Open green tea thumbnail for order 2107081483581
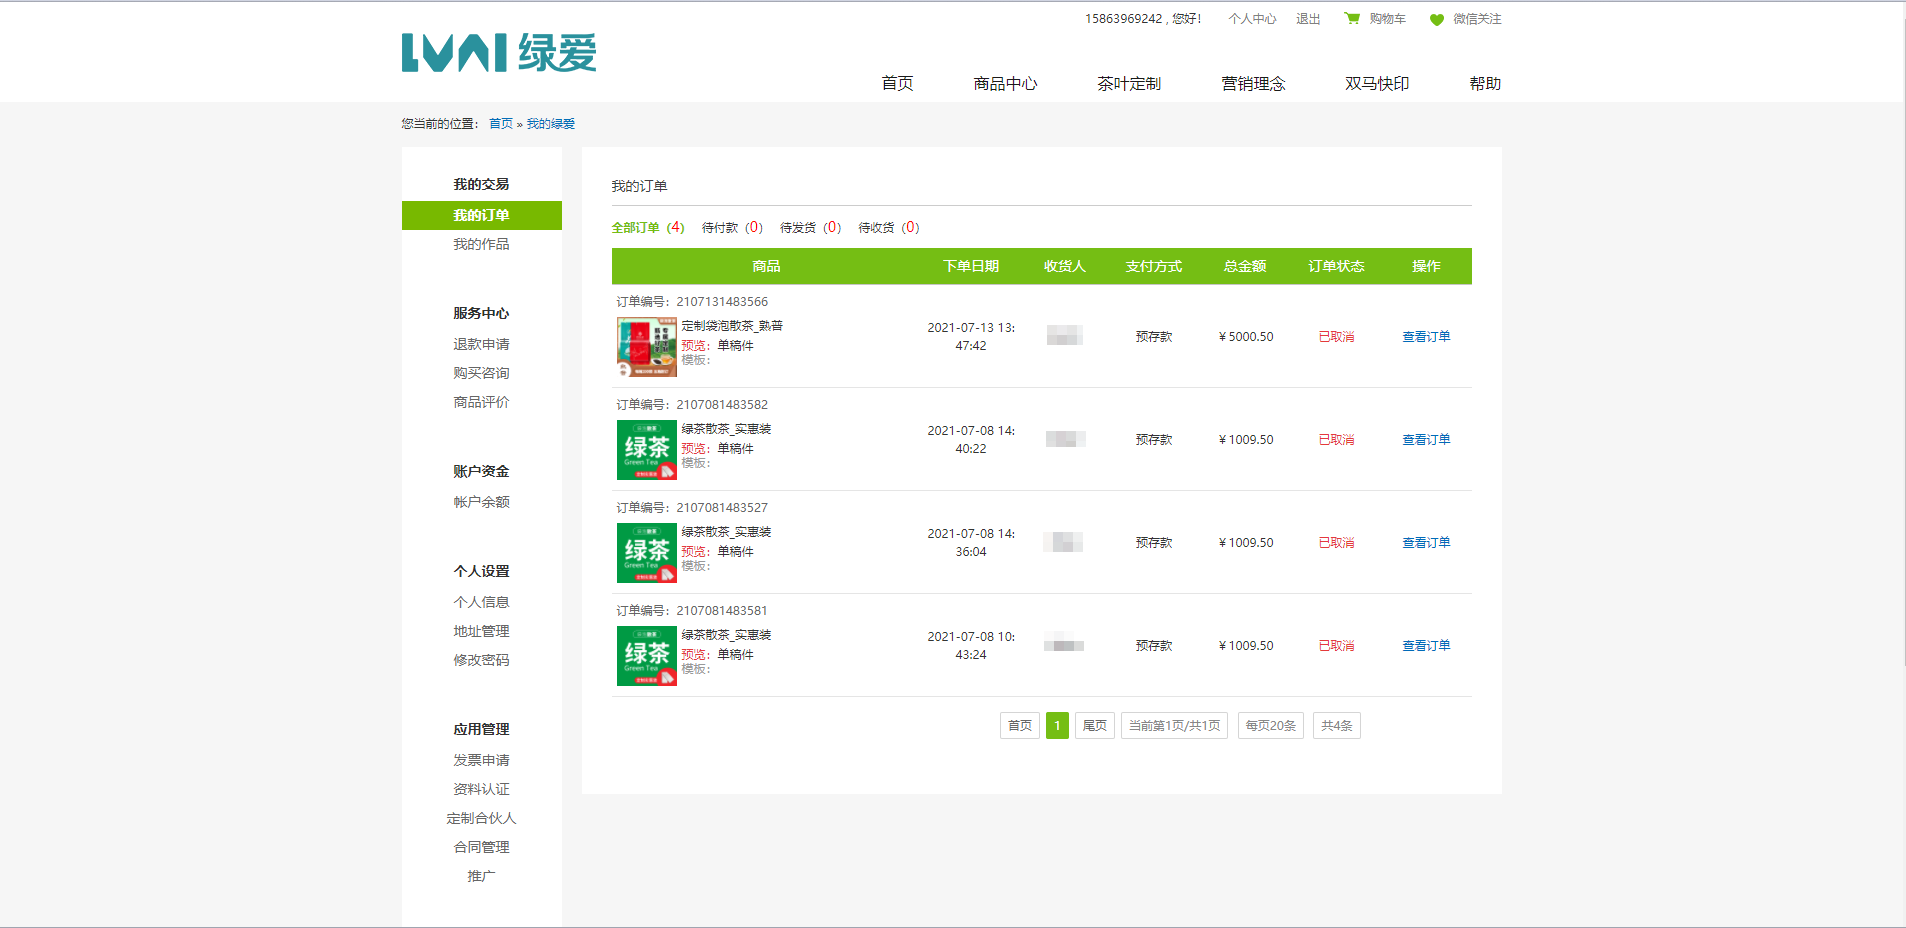Image resolution: width=1906 pixels, height=928 pixels. [x=646, y=656]
